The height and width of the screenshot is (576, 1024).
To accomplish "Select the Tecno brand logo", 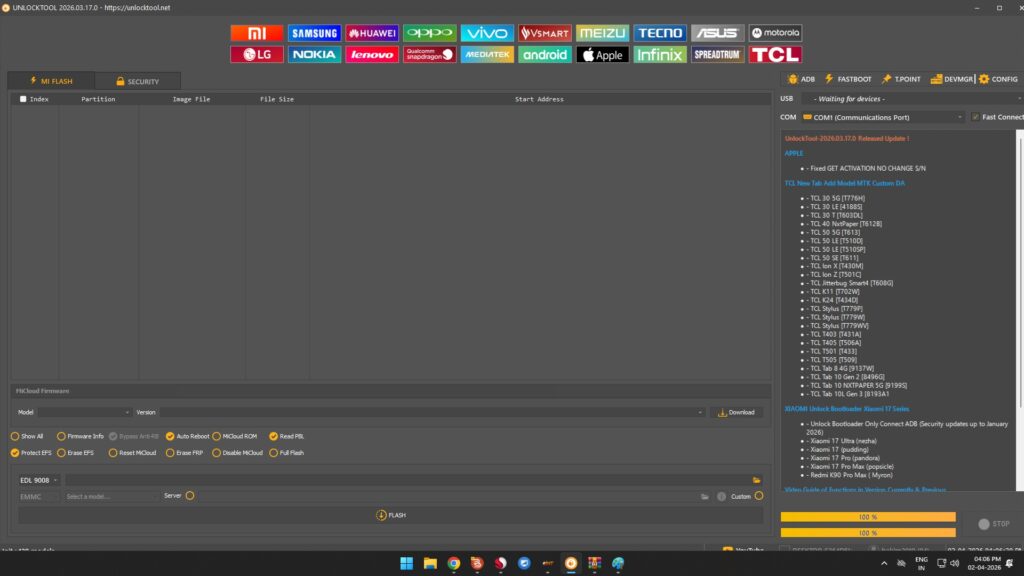I will point(660,33).
